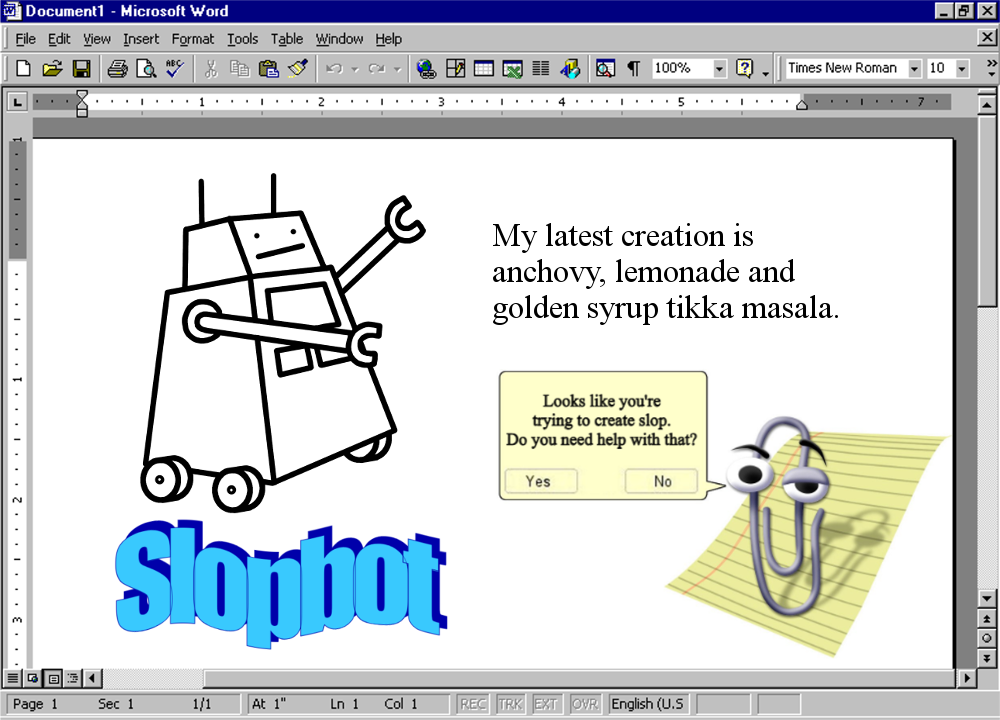Open the font size dropdown
1000x720 pixels.
pos(962,68)
